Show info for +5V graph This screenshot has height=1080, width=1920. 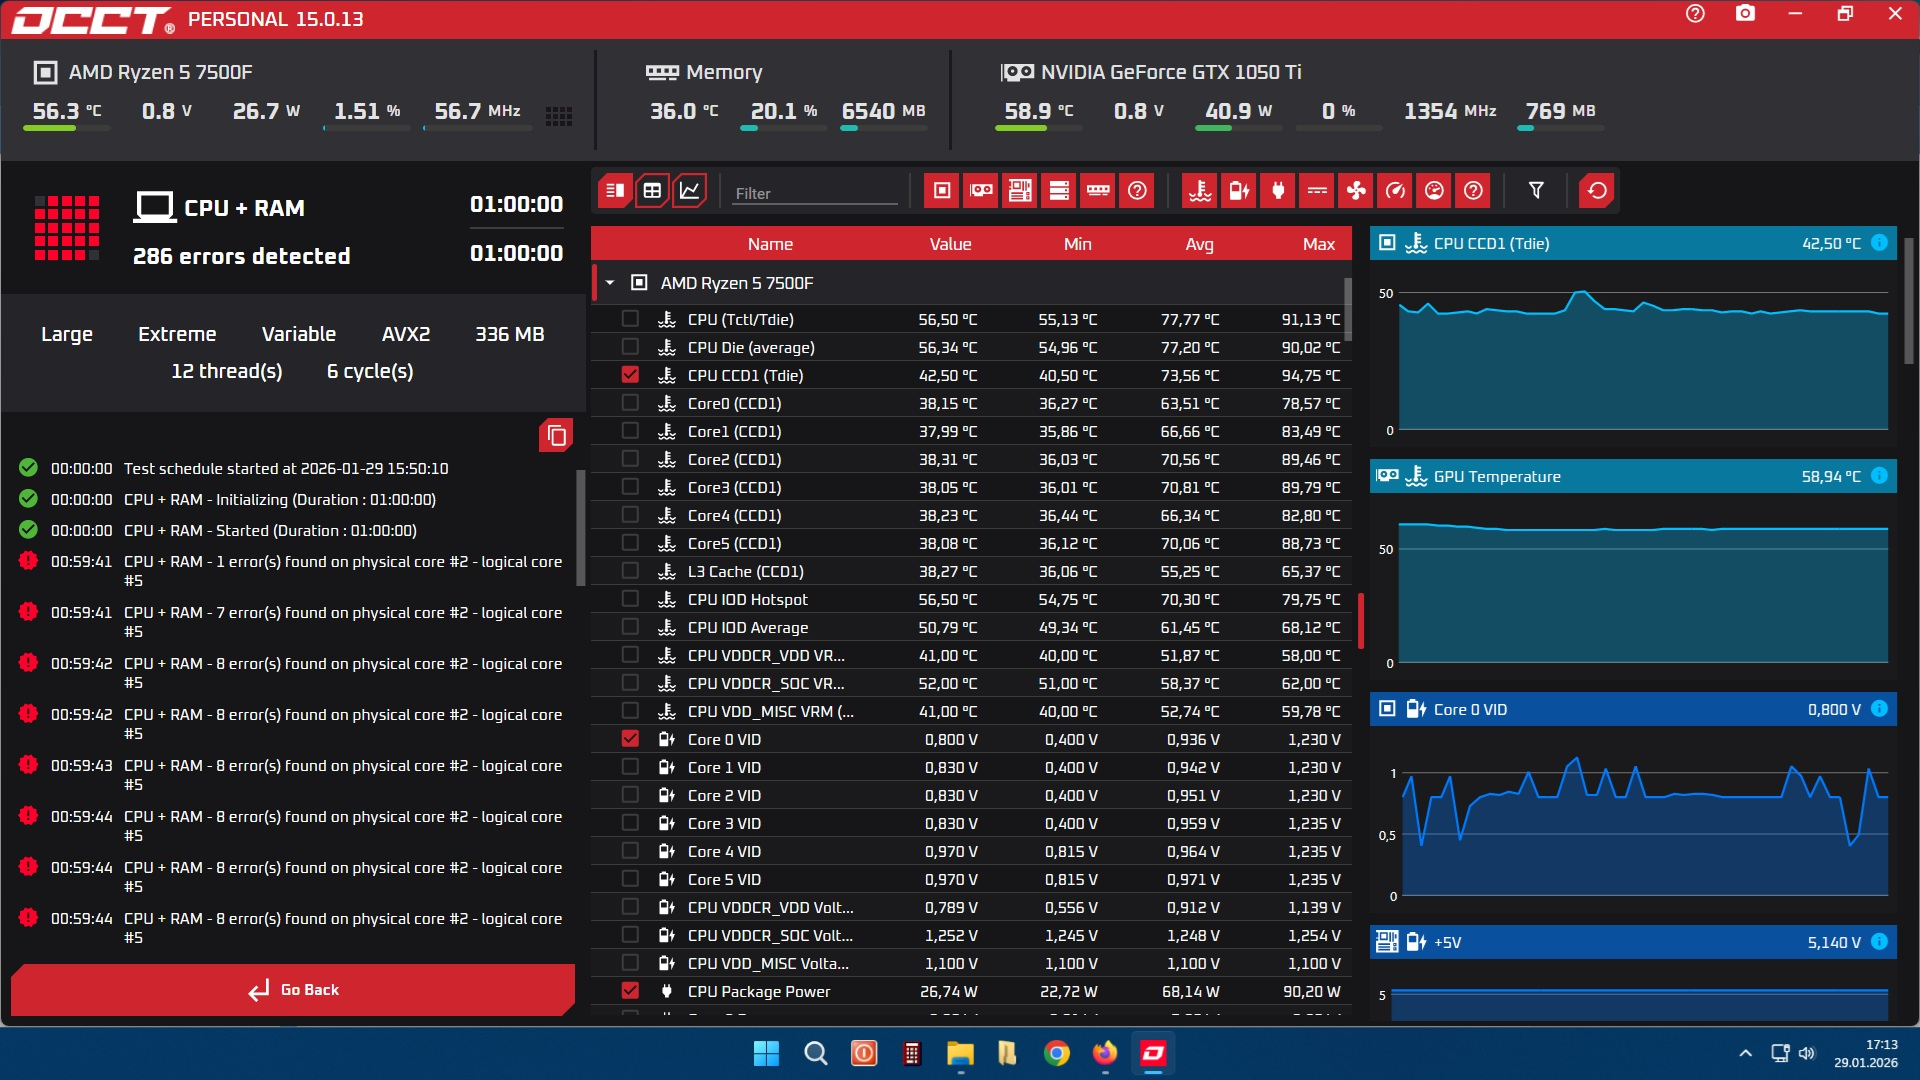coord(1879,942)
